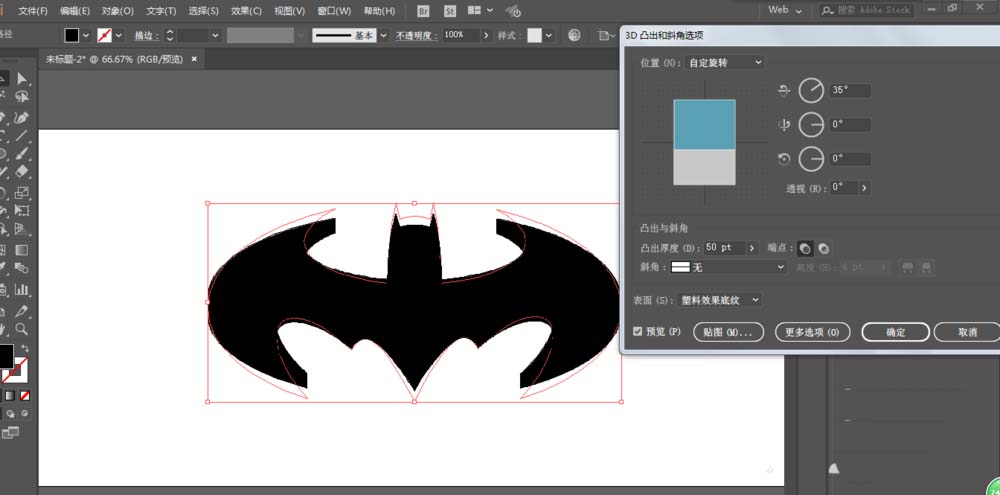This screenshot has width=1000, height=495.
Task: Open the 文件(F) menu
Action: (33, 11)
